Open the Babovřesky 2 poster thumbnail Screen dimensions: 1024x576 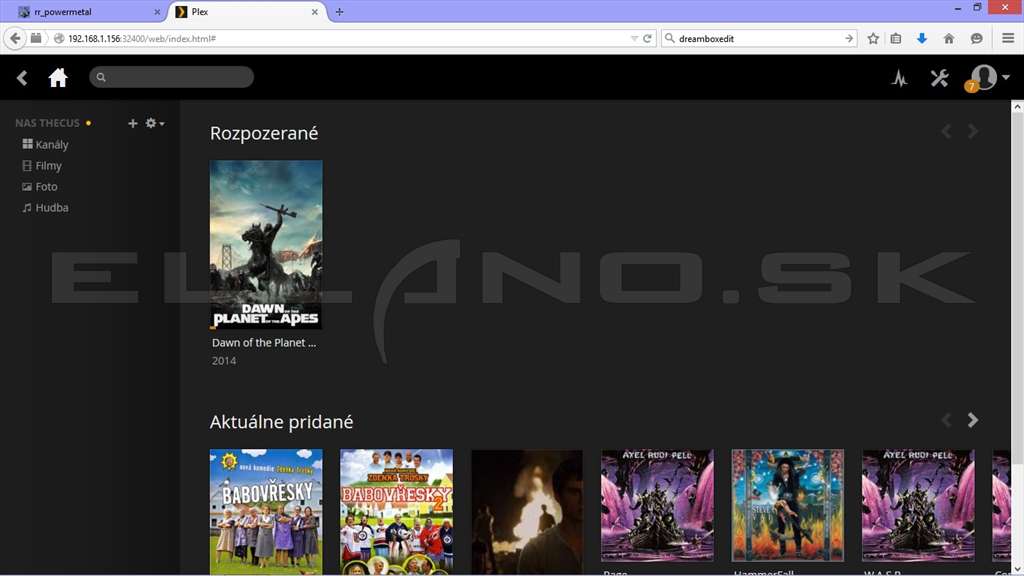pyautogui.click(x=396, y=511)
